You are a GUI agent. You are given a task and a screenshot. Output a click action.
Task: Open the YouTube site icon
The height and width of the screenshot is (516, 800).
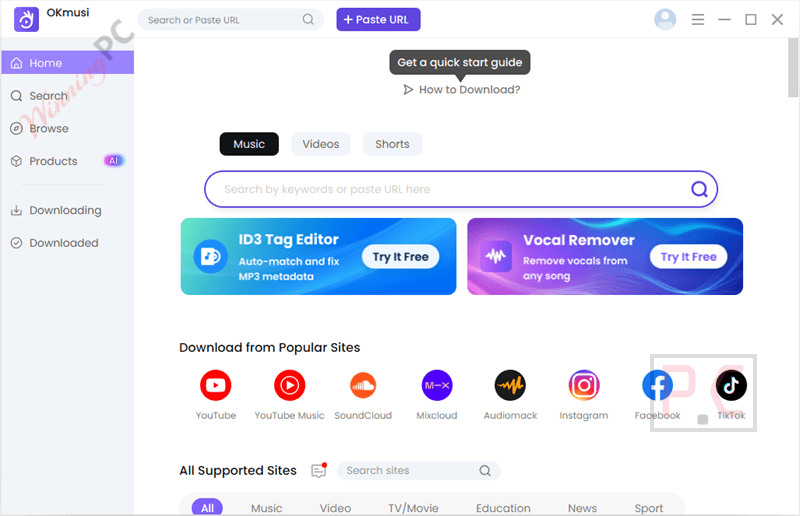pyautogui.click(x=215, y=385)
